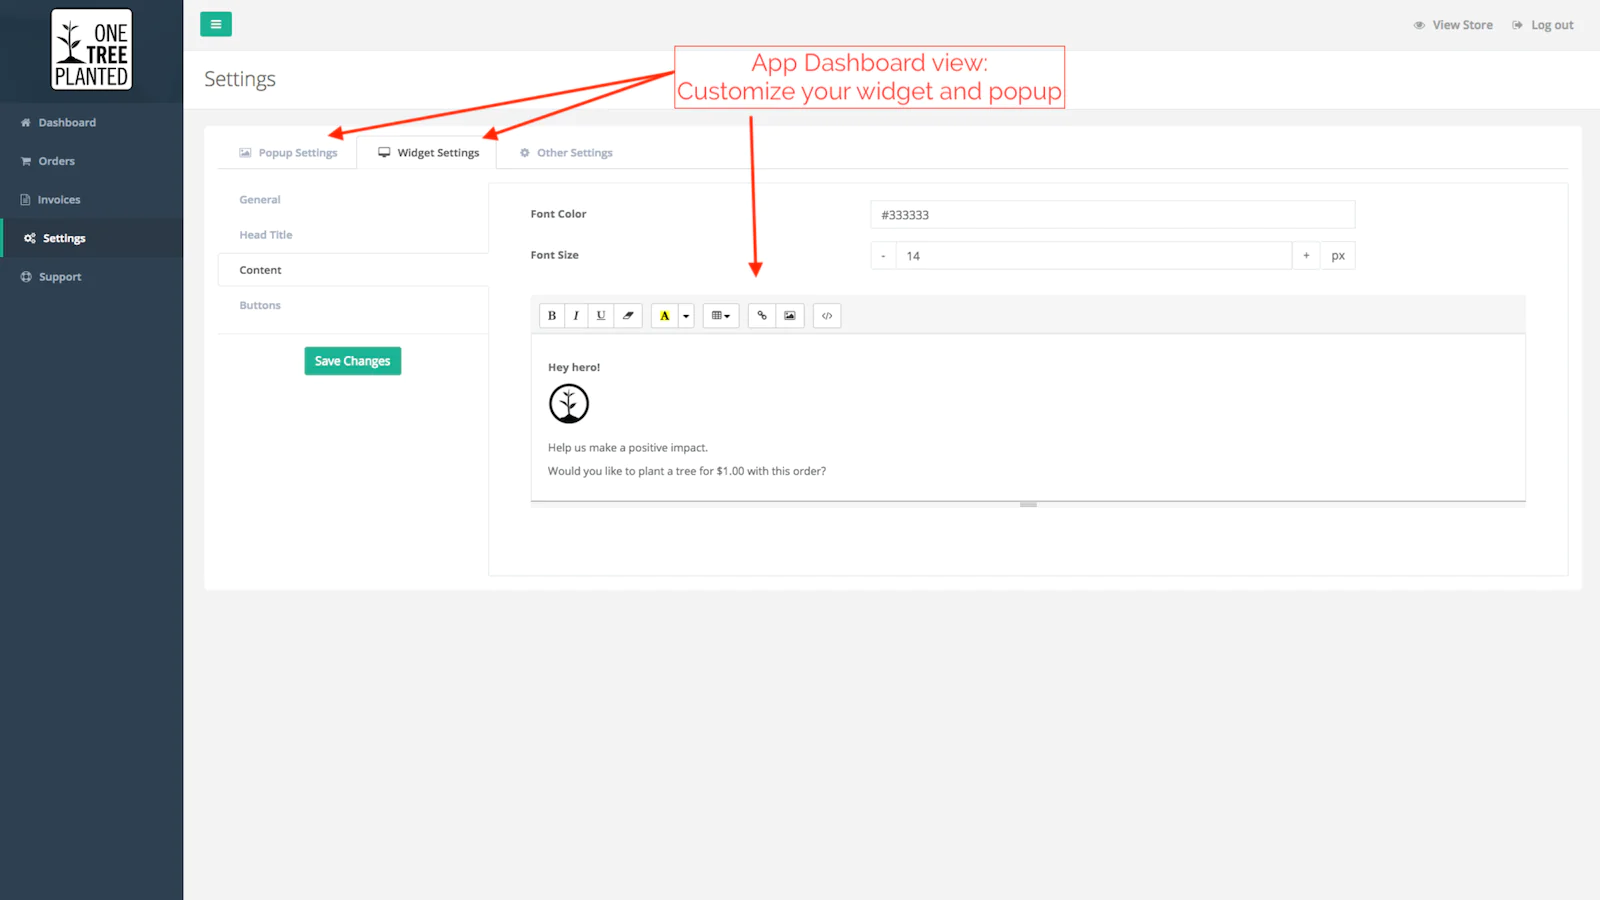Click the Save Changes button

[x=352, y=361]
